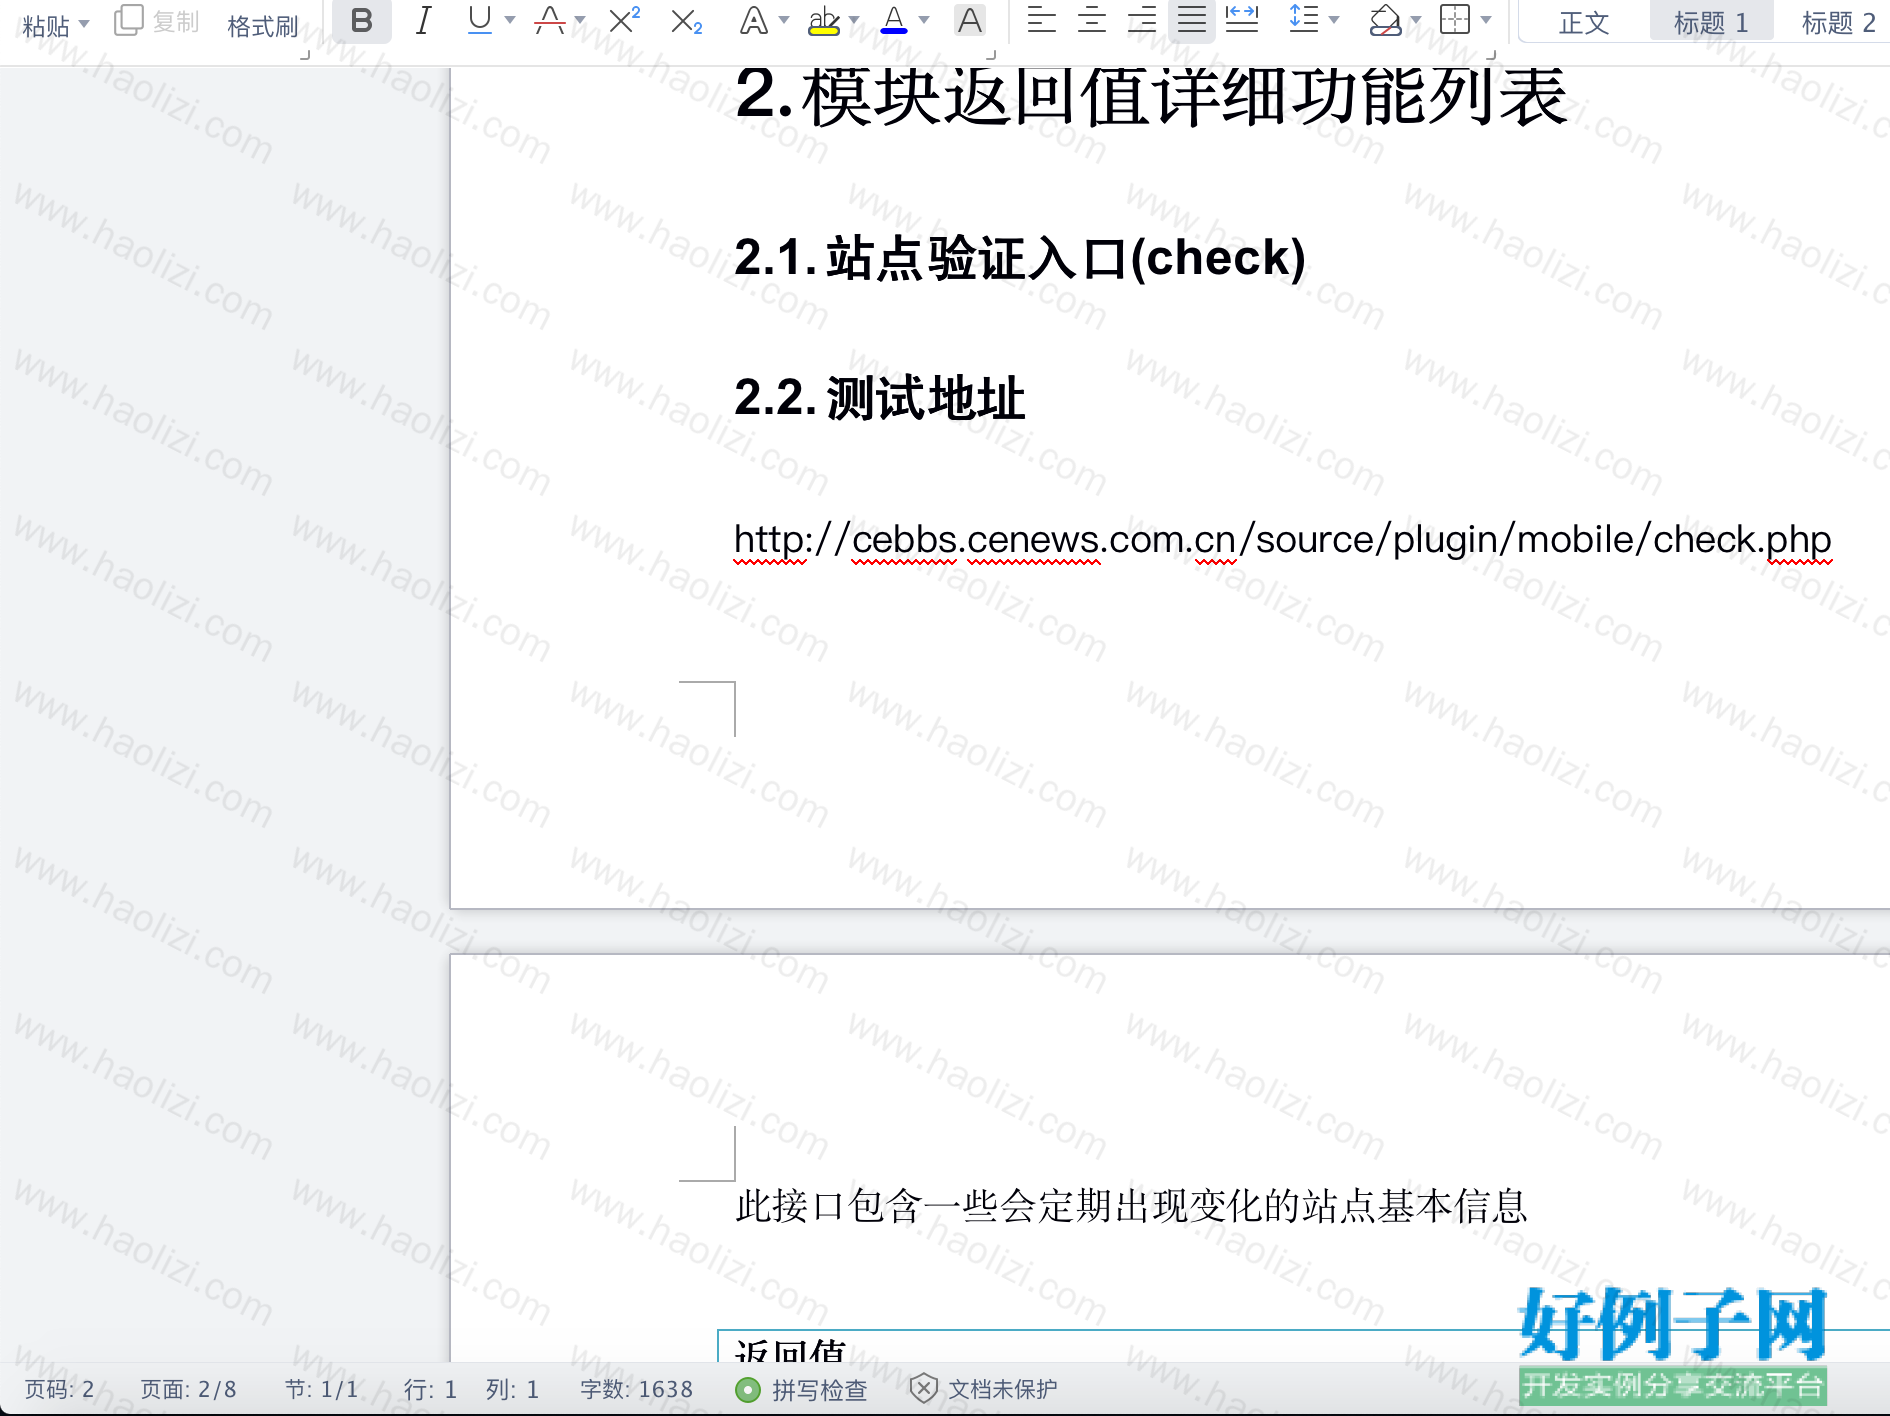Click the 节: 1/1 section indicator
This screenshot has width=1890, height=1416.
tap(321, 1389)
